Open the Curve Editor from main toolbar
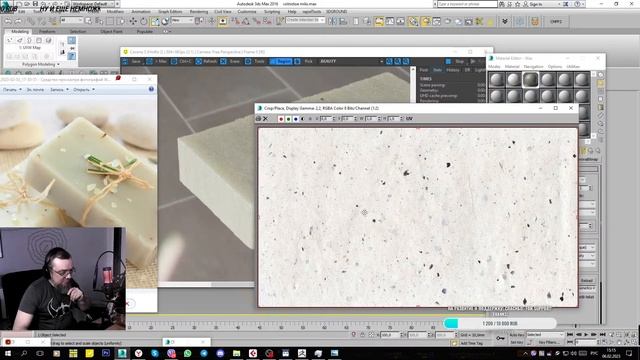This screenshot has height=360, width=640. (390, 21)
